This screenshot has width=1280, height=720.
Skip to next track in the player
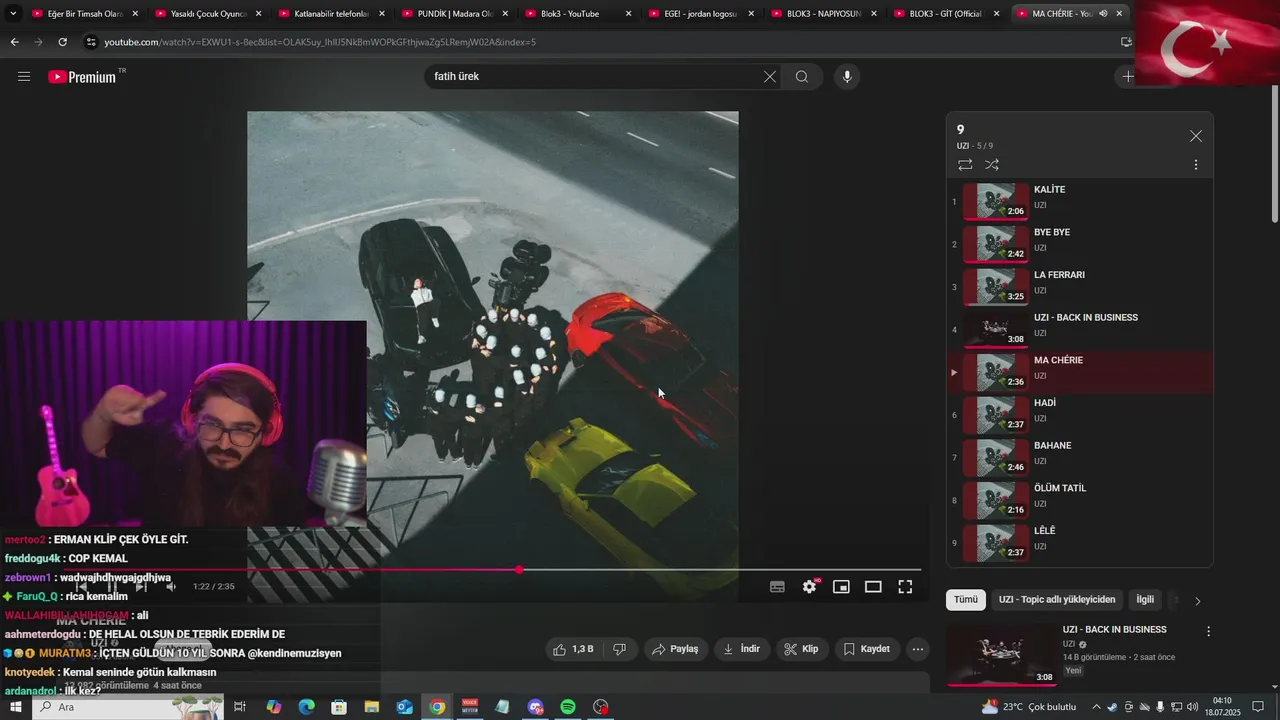tap(141, 587)
